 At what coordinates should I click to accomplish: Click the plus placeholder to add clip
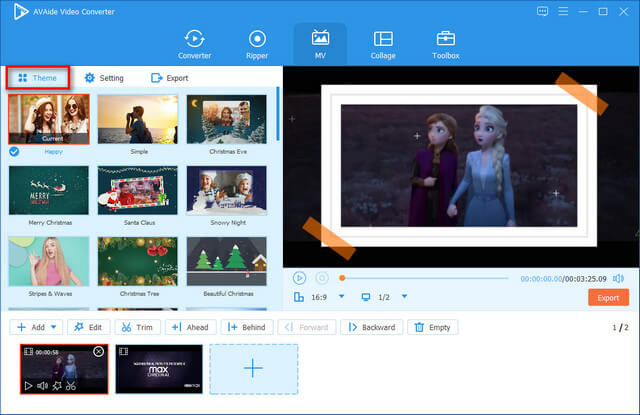[253, 369]
